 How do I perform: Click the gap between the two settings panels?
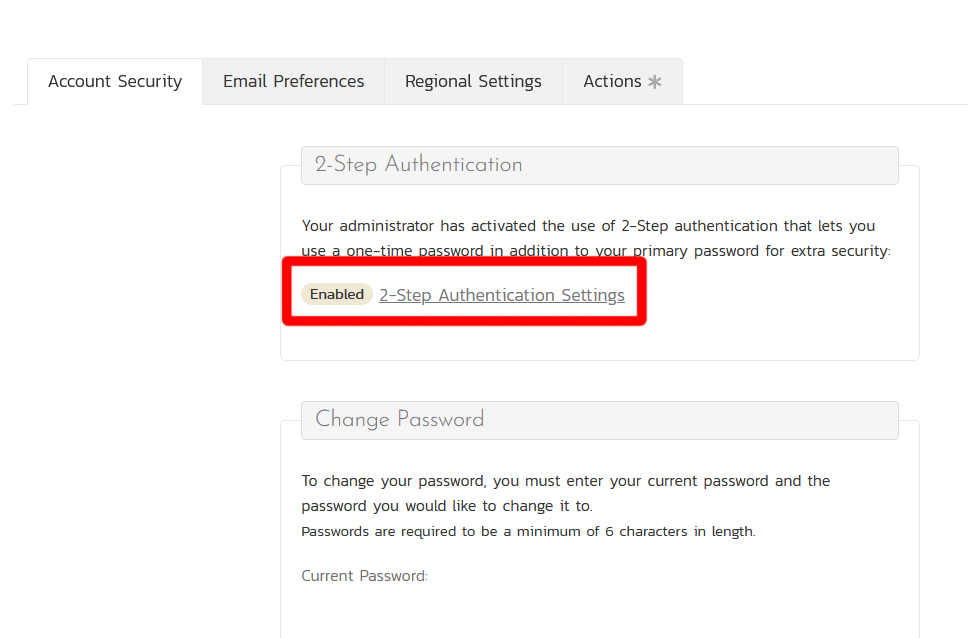click(x=599, y=380)
